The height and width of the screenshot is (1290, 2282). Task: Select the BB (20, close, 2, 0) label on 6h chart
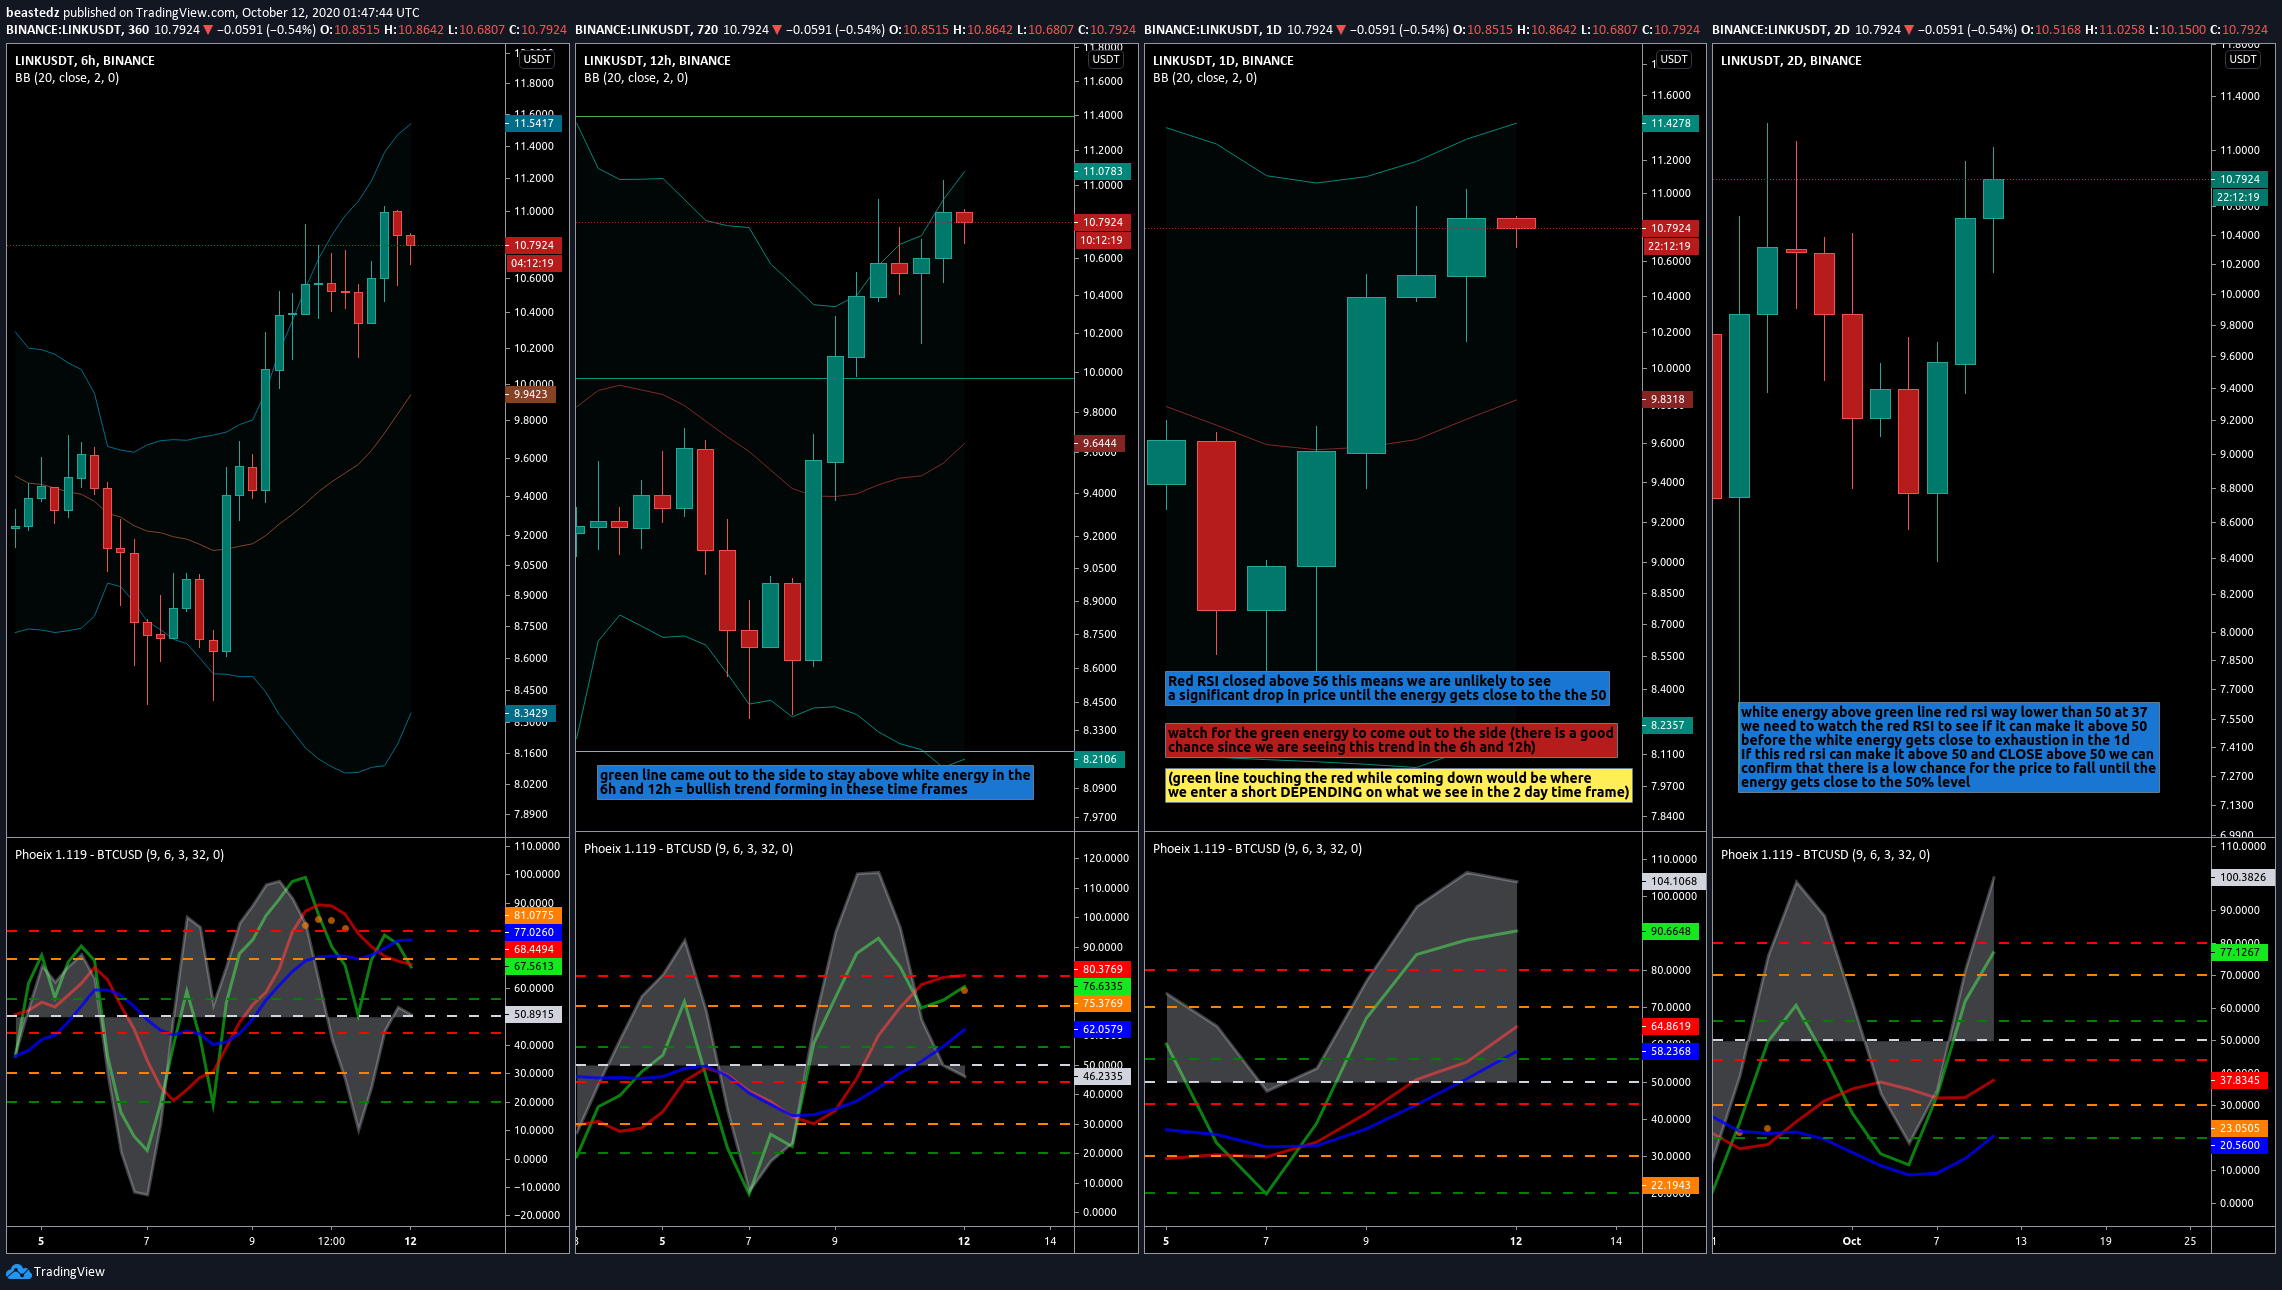[x=67, y=77]
